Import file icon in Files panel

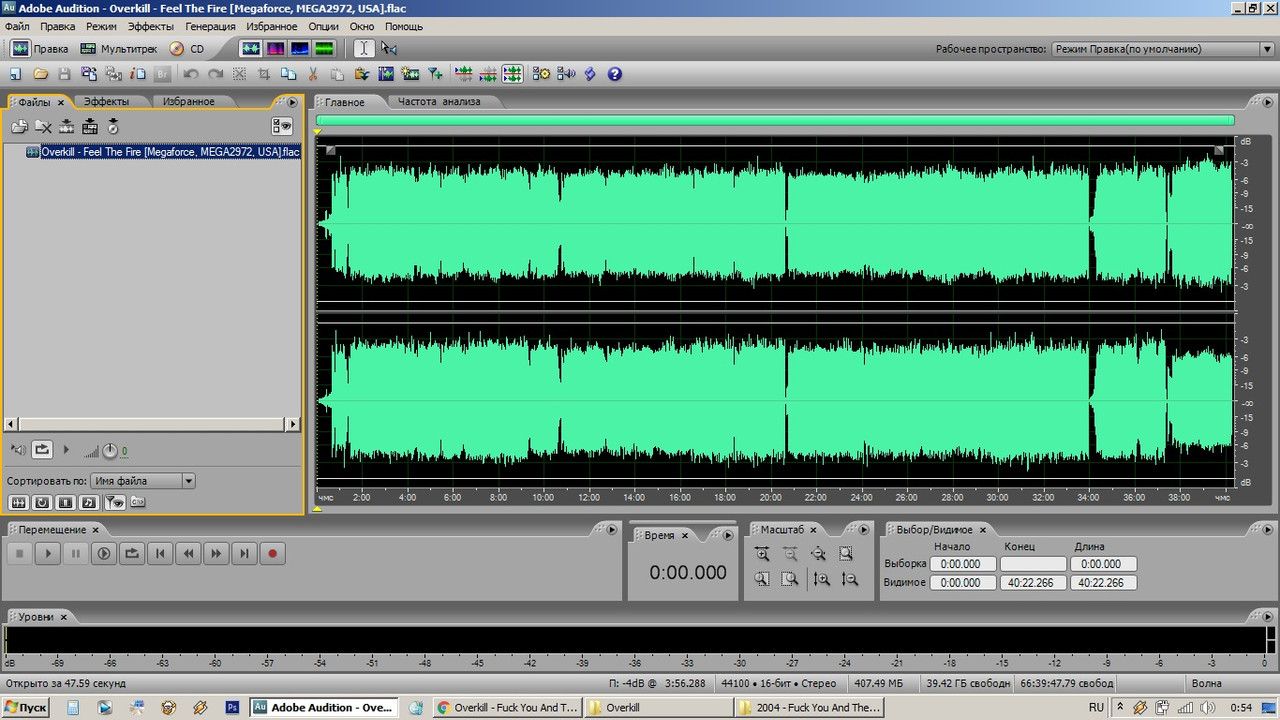[19, 126]
